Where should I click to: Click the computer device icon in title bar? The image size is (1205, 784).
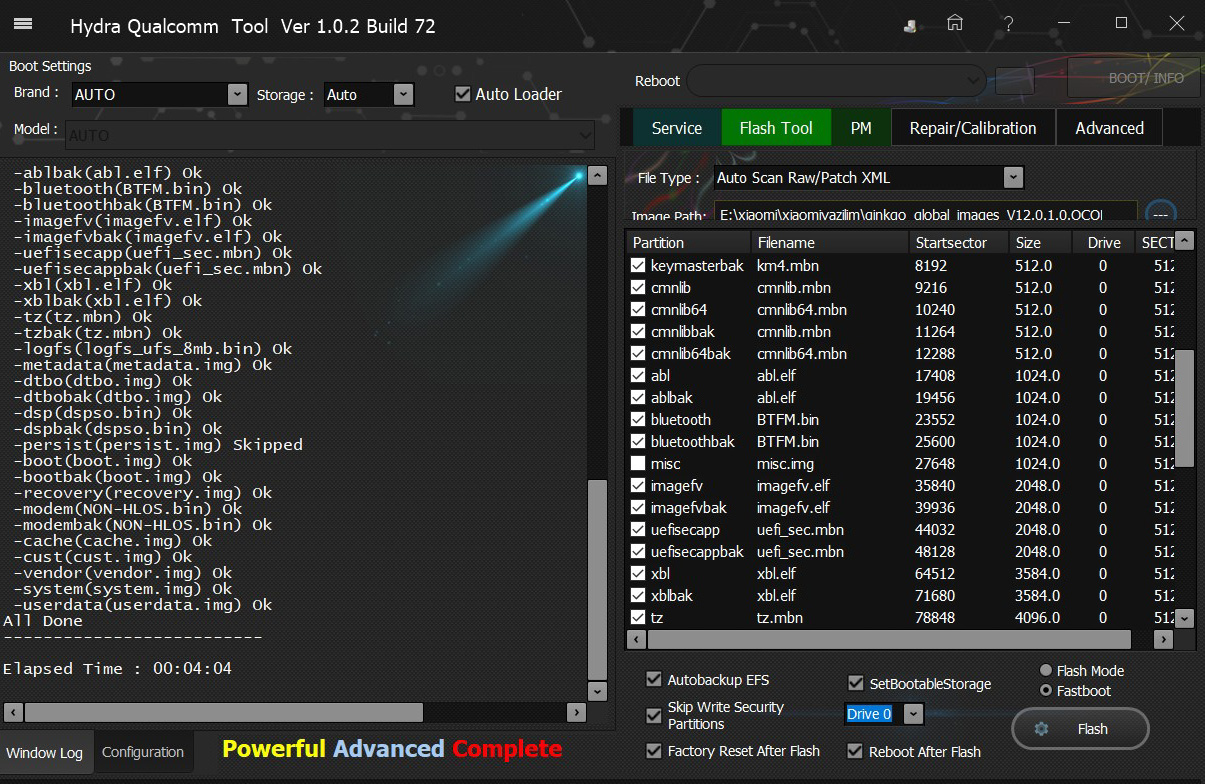[x=910, y=26]
